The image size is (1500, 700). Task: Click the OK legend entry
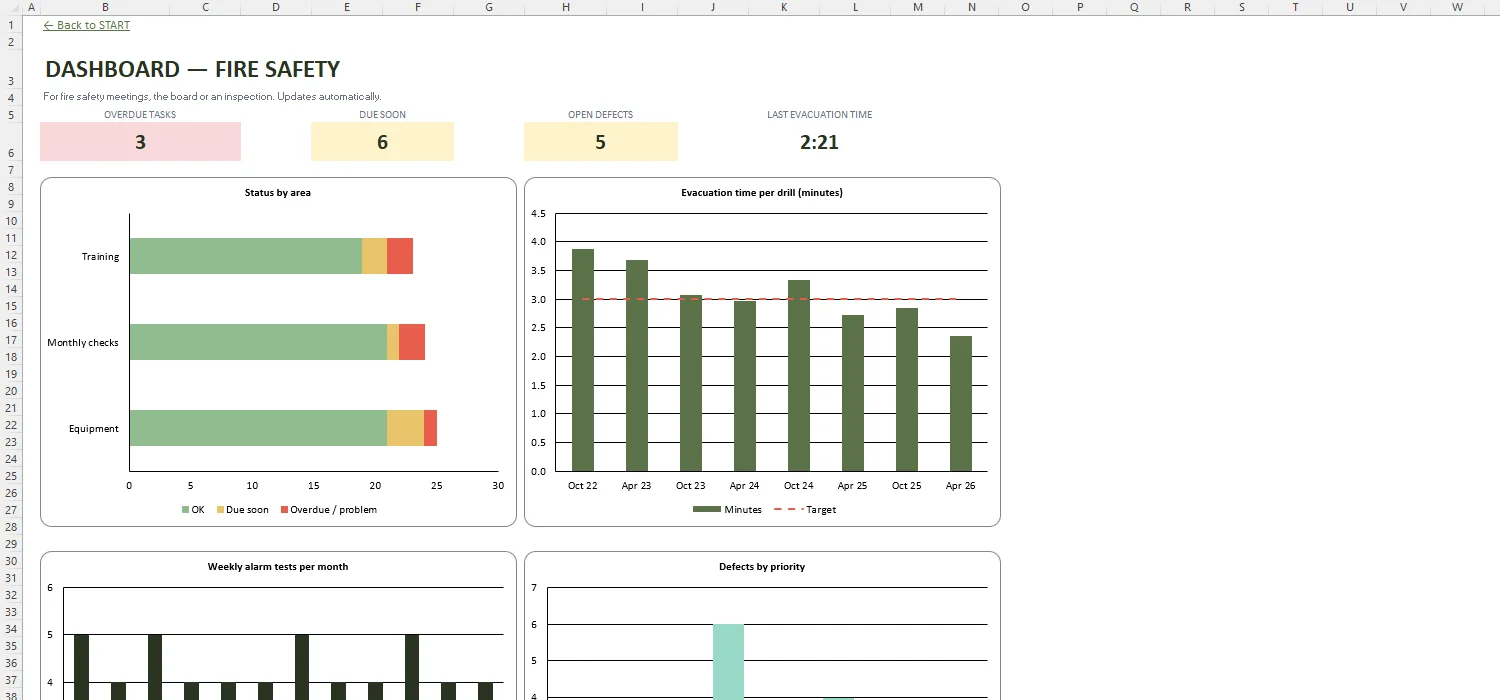193,510
